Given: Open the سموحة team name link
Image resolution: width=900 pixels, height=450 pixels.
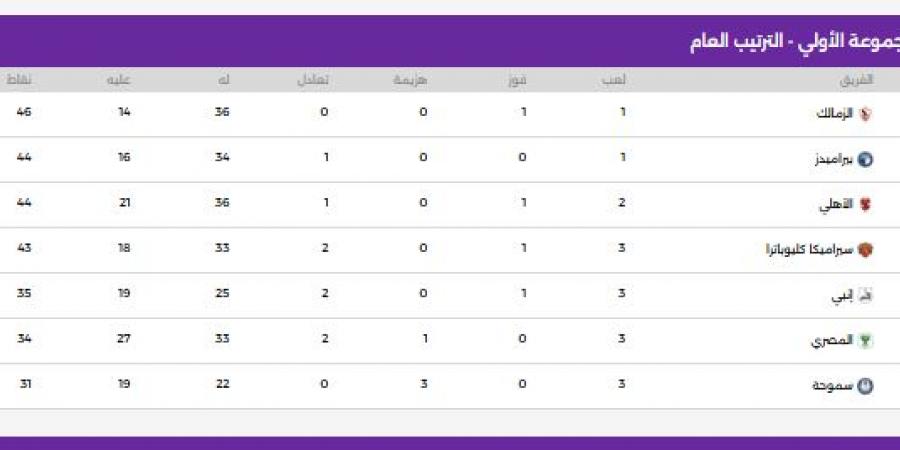Looking at the screenshot, I should [x=834, y=386].
